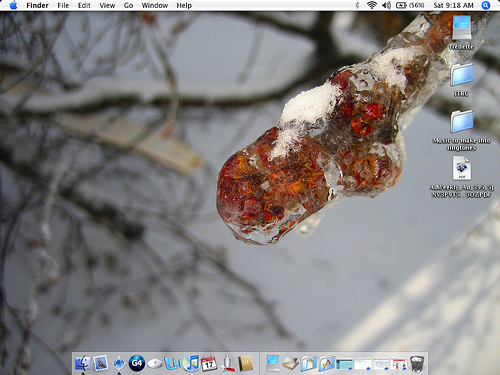Select the Weekly Ad PDF file icon

pyautogui.click(x=462, y=168)
